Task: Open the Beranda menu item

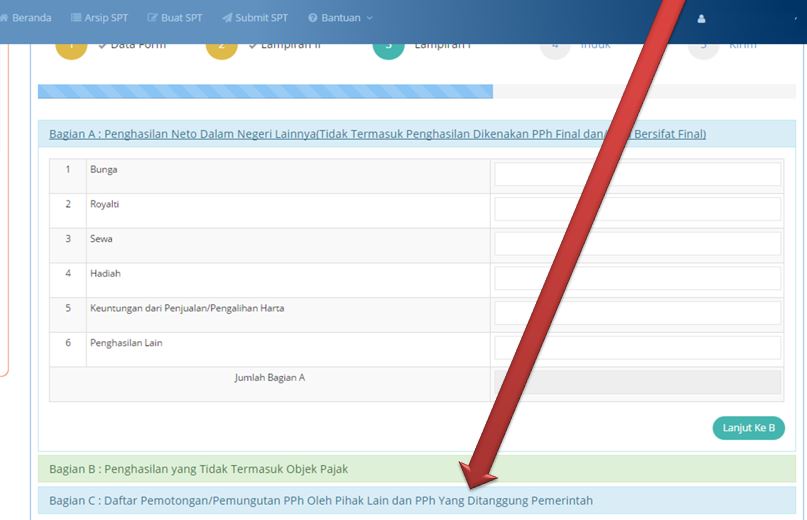Action: coord(26,18)
